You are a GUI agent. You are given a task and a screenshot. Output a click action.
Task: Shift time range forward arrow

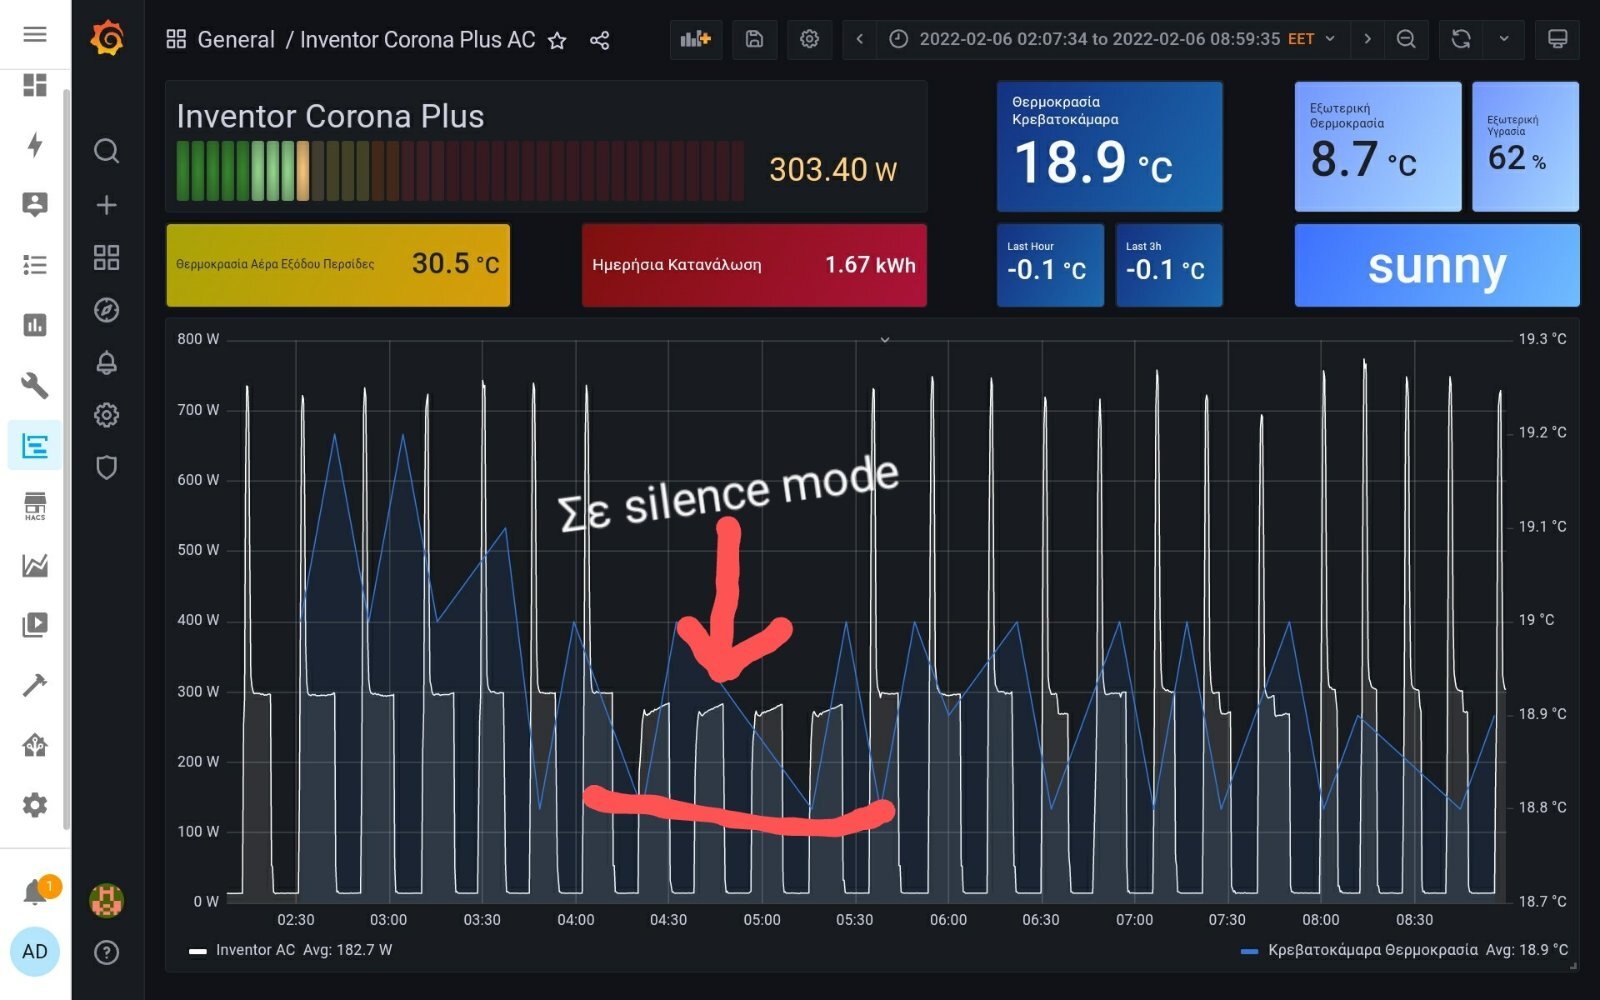tap(1367, 39)
